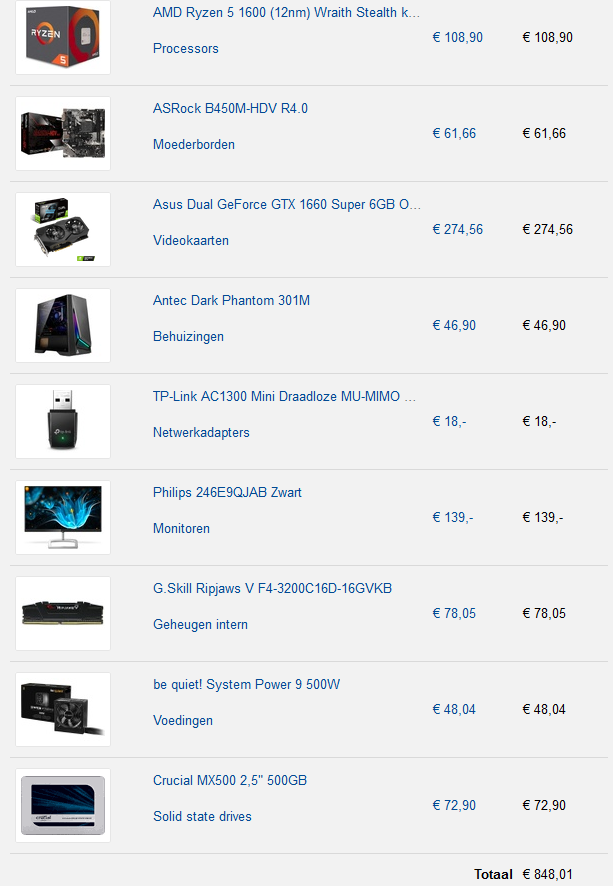
Task: Click the Antec Dark Phantom case image
Action: (63, 325)
